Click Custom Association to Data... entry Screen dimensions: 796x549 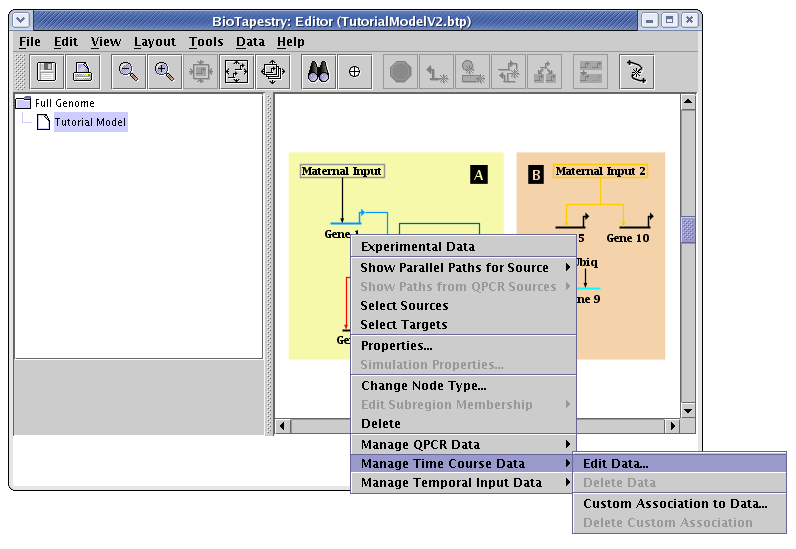tap(675, 504)
